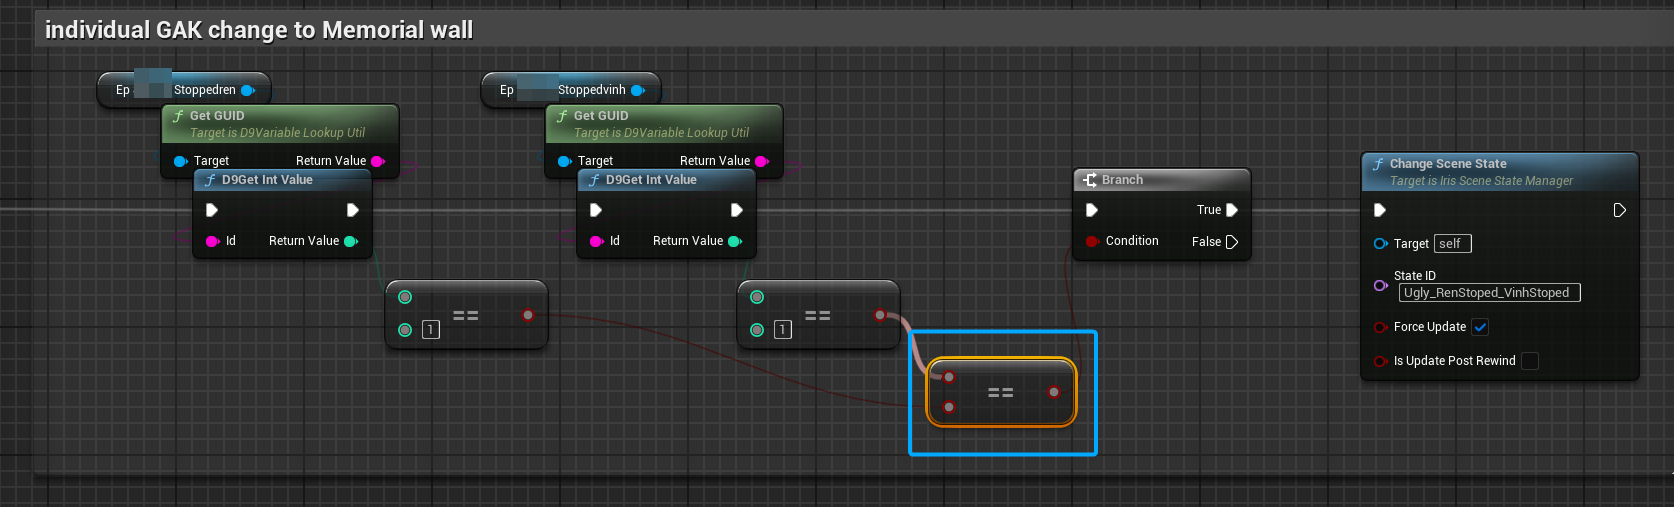Click the exec output pin of Change Scene State
The height and width of the screenshot is (507, 1674).
1620,210
